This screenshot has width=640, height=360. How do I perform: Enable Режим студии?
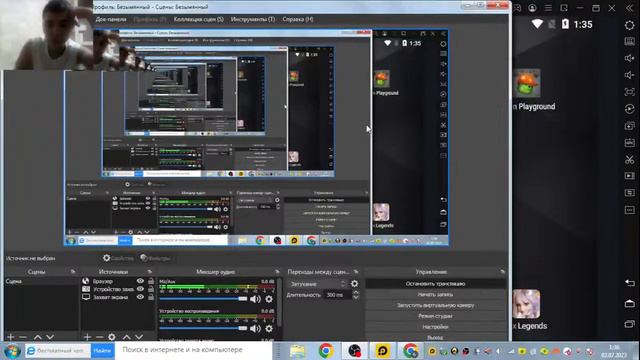click(435, 316)
